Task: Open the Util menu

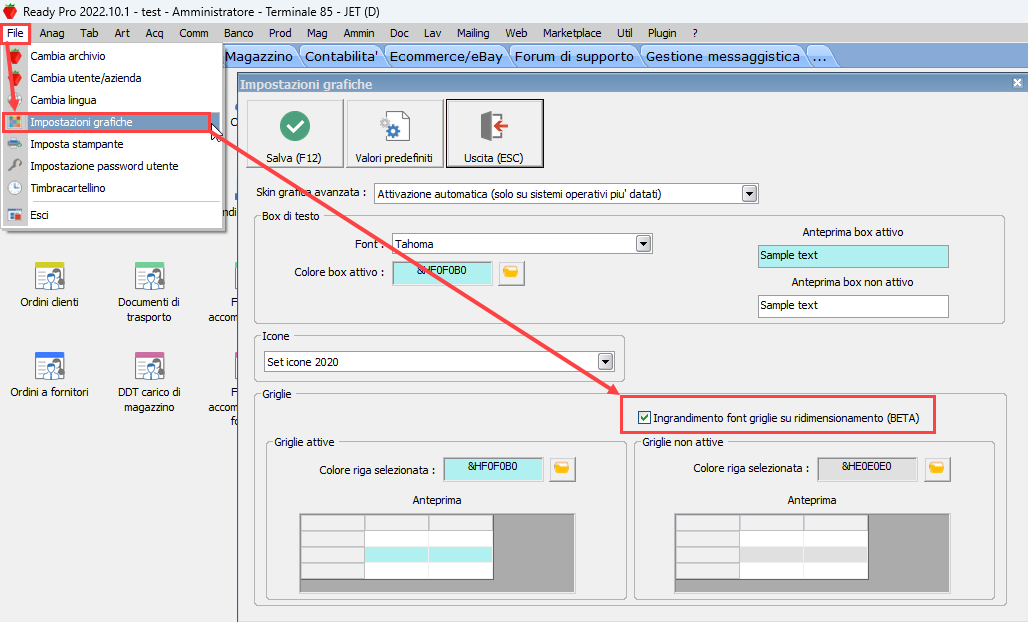Action: click(x=625, y=33)
